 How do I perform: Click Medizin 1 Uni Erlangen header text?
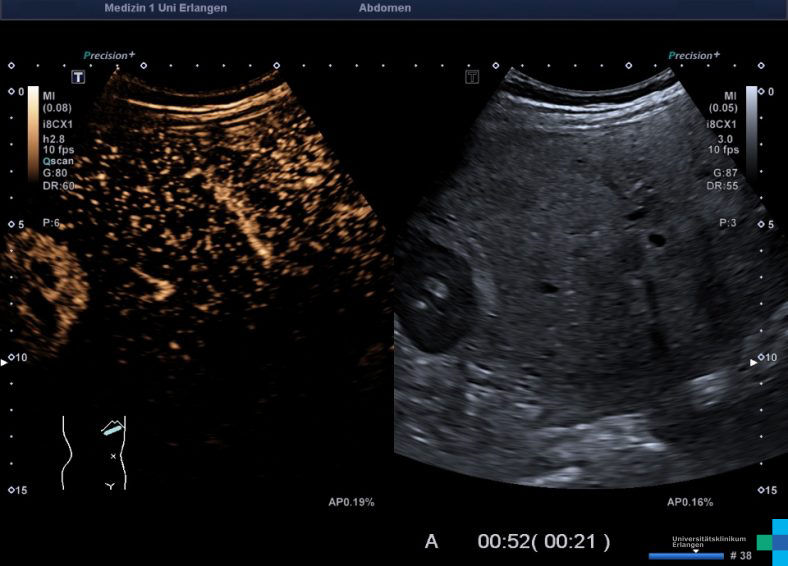[x=165, y=8]
